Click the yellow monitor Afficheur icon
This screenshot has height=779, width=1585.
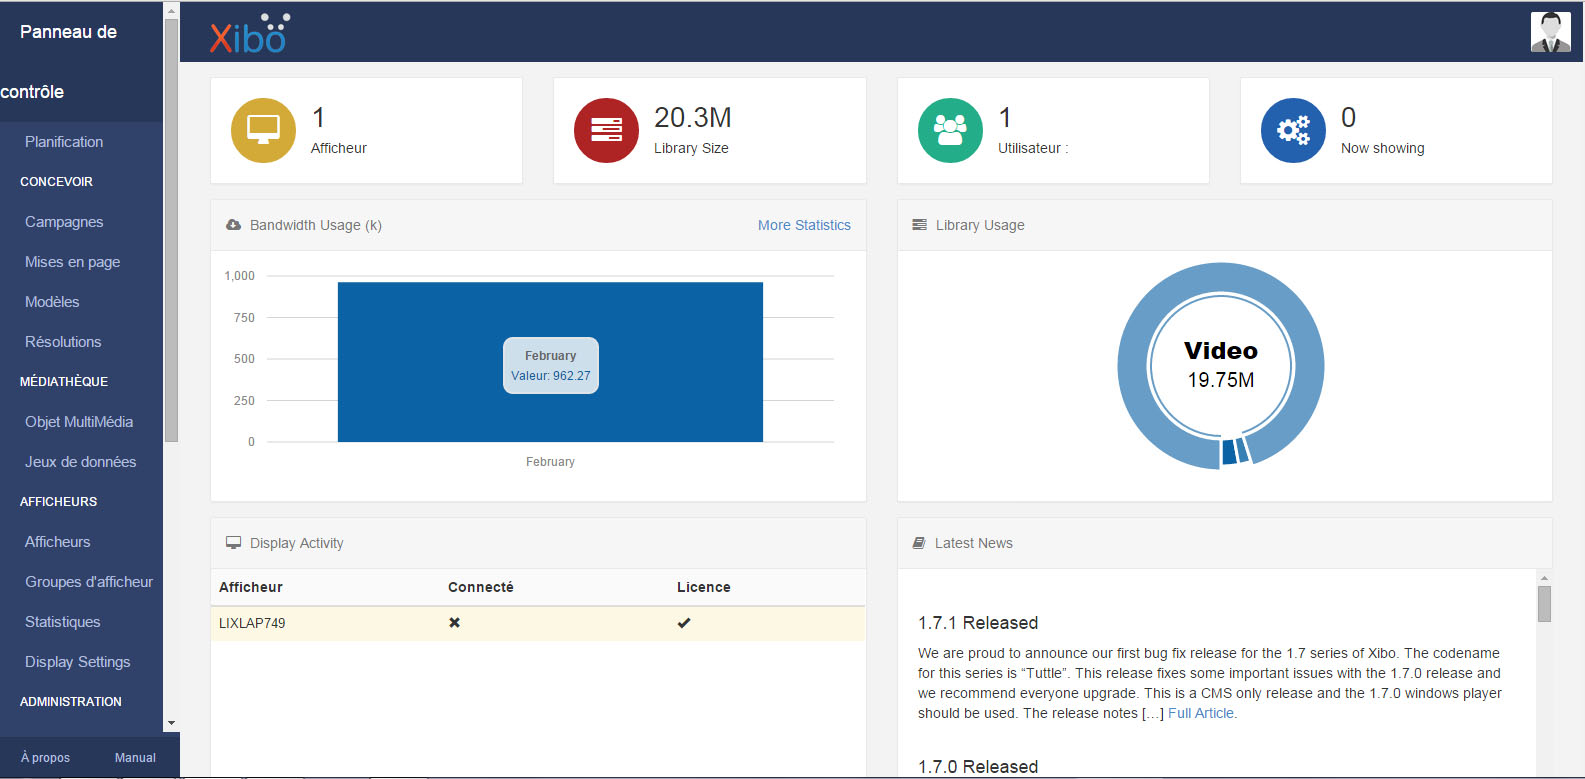[x=263, y=130]
